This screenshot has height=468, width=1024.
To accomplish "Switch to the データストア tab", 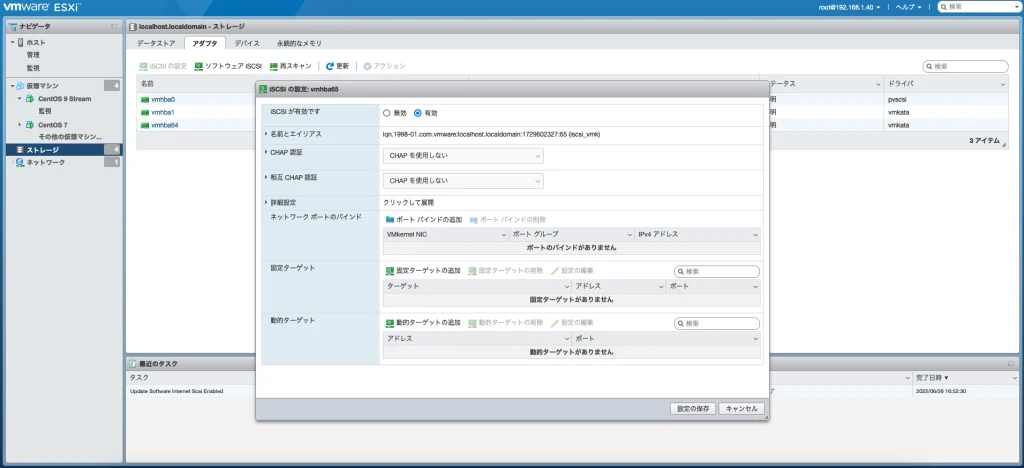I will pos(156,43).
